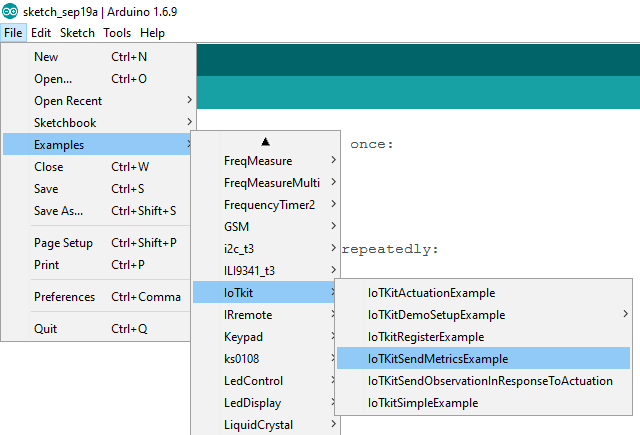Viewport: 640px width, 435px height.
Task: Open Preferences from the File menu
Action: coord(97,297)
